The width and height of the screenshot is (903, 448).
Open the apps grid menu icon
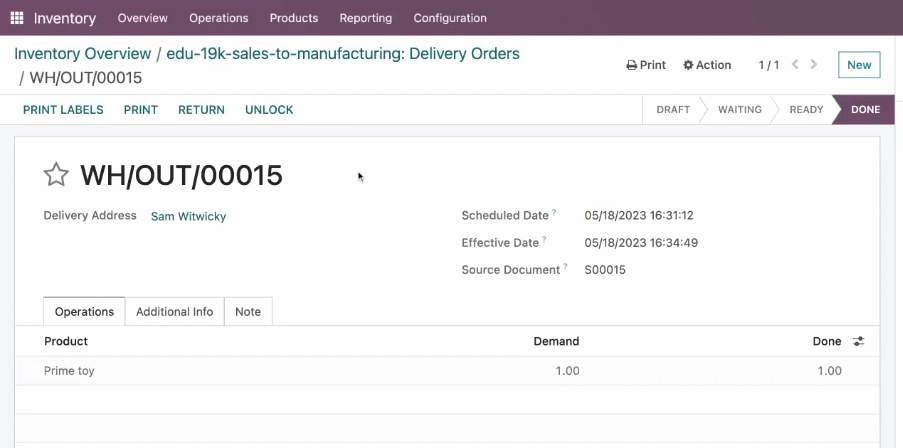[x=17, y=18]
